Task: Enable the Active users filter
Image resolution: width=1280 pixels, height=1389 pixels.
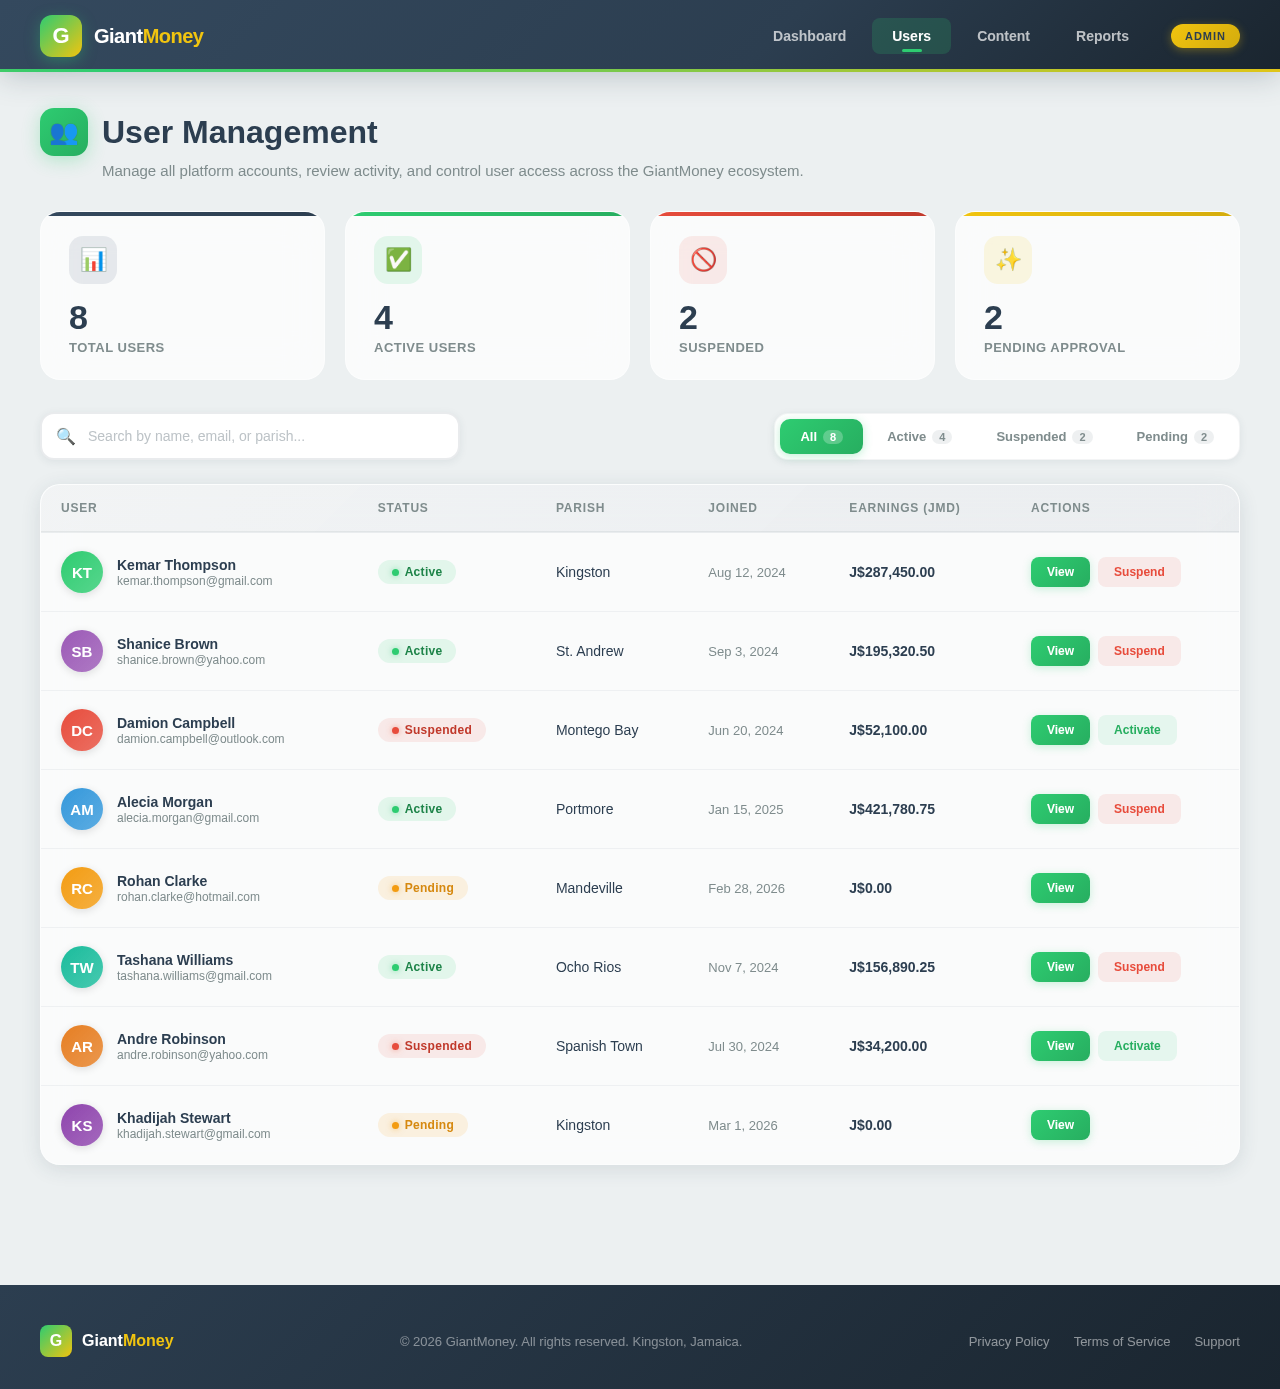Action: [916, 436]
